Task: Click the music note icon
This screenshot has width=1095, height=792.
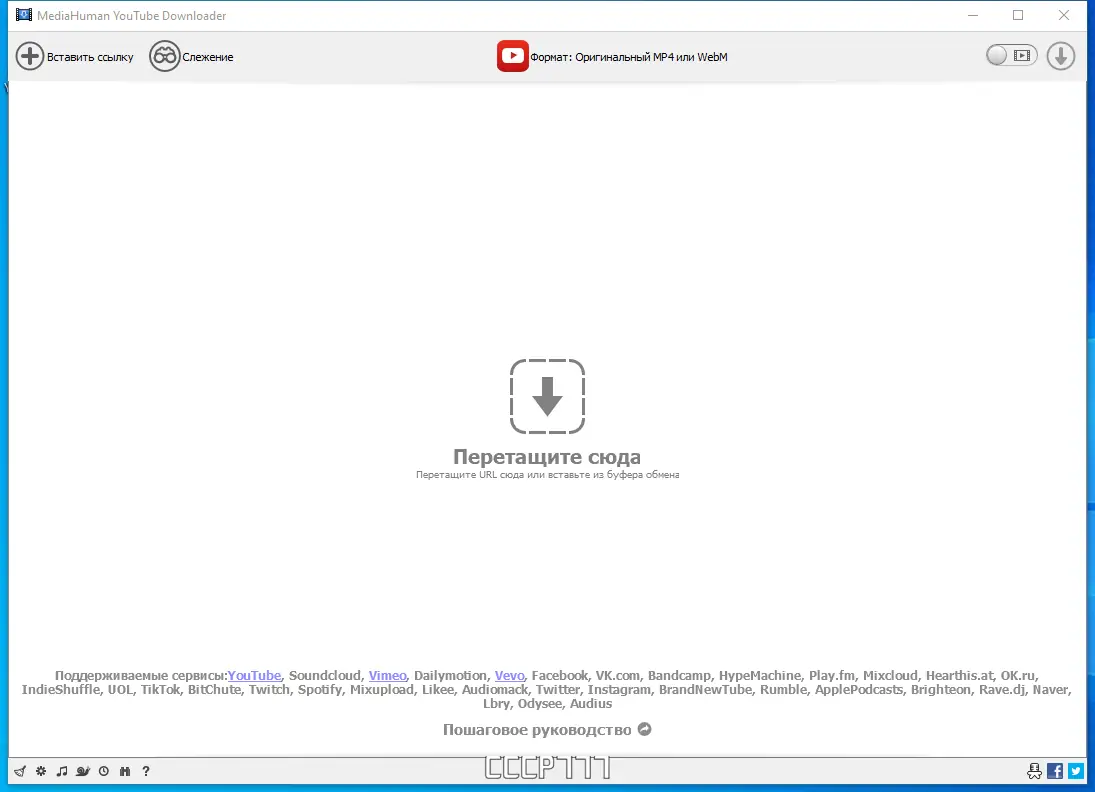Action: pyautogui.click(x=62, y=771)
